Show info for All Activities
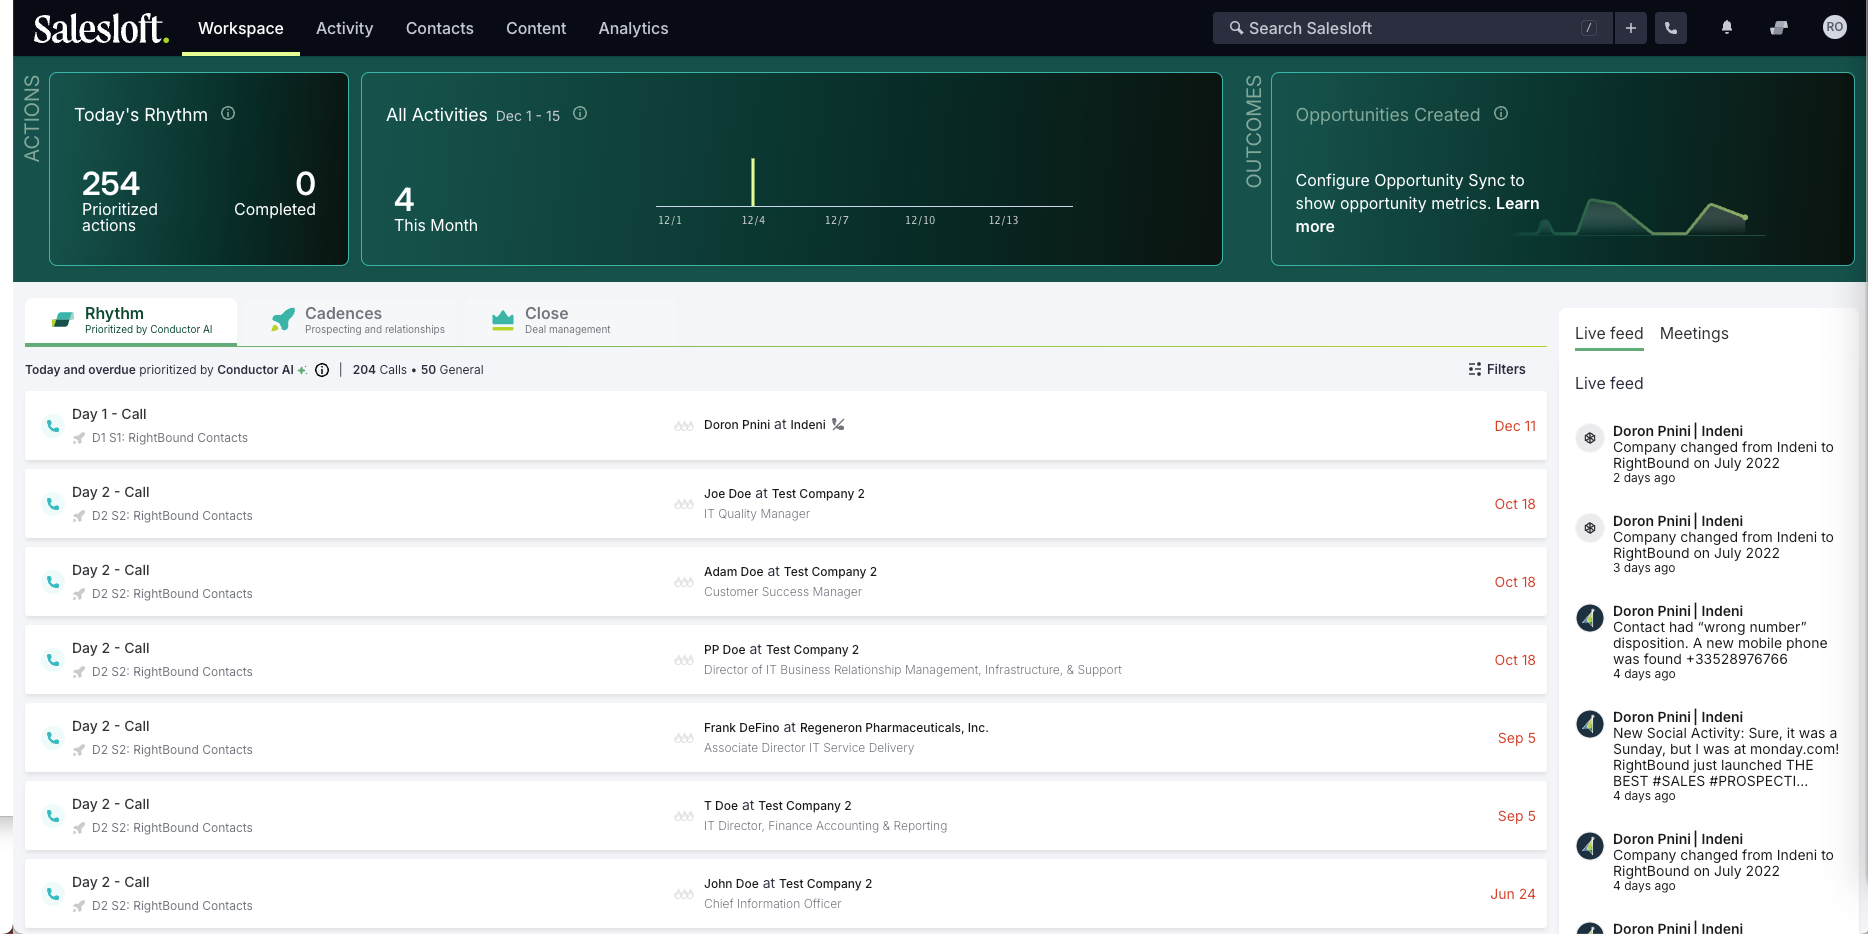This screenshot has width=1868, height=934. tap(580, 113)
